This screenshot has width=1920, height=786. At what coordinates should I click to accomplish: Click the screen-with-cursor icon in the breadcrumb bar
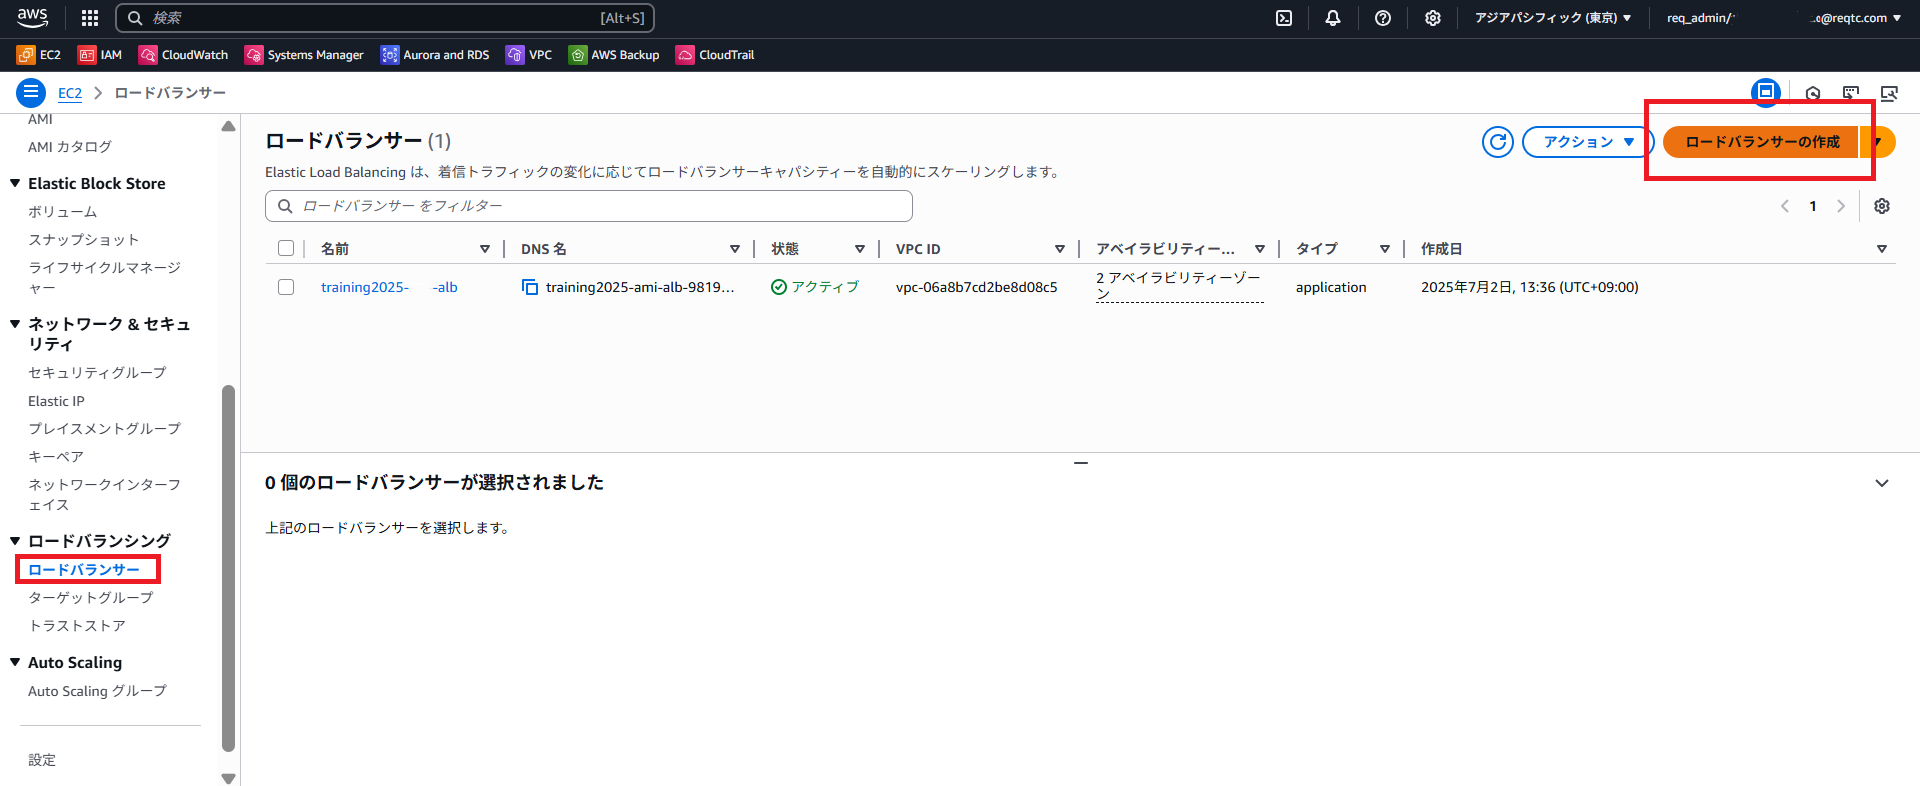[x=1851, y=94]
